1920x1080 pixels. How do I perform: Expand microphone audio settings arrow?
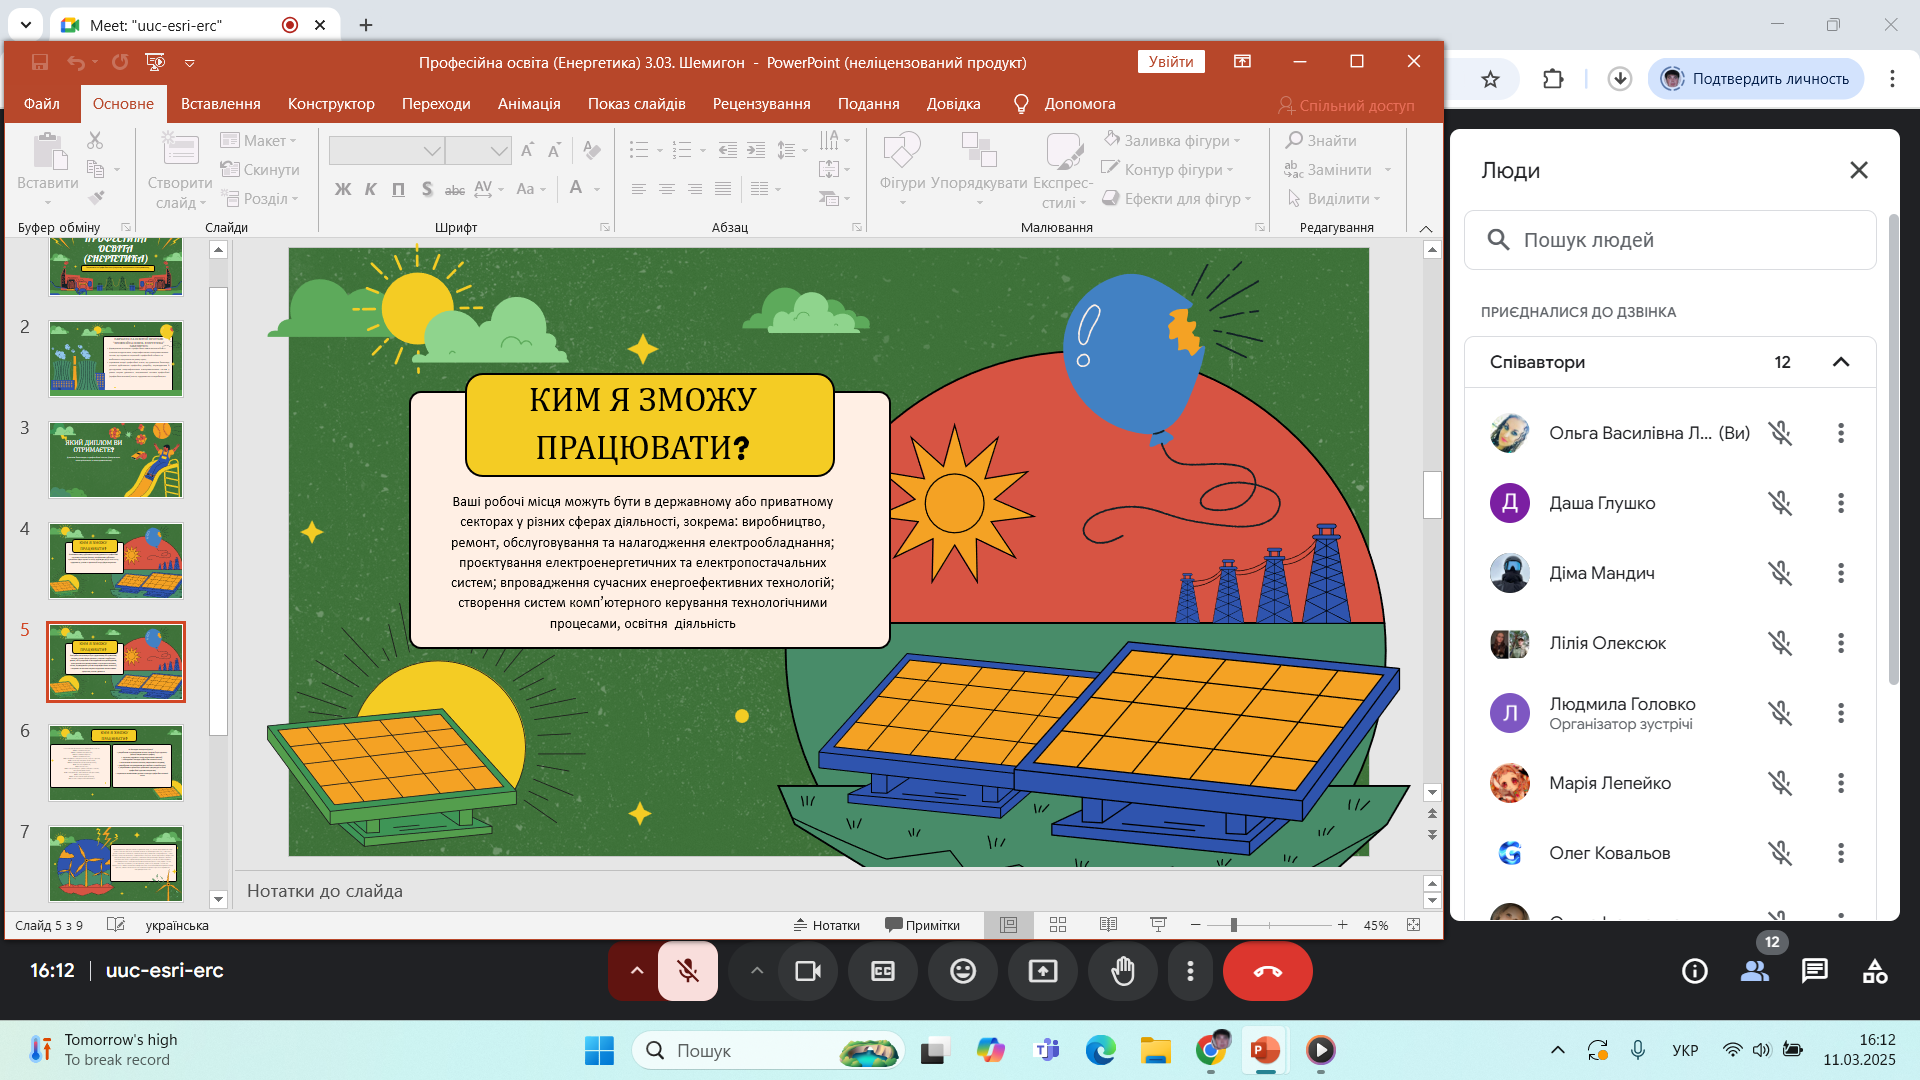(637, 971)
